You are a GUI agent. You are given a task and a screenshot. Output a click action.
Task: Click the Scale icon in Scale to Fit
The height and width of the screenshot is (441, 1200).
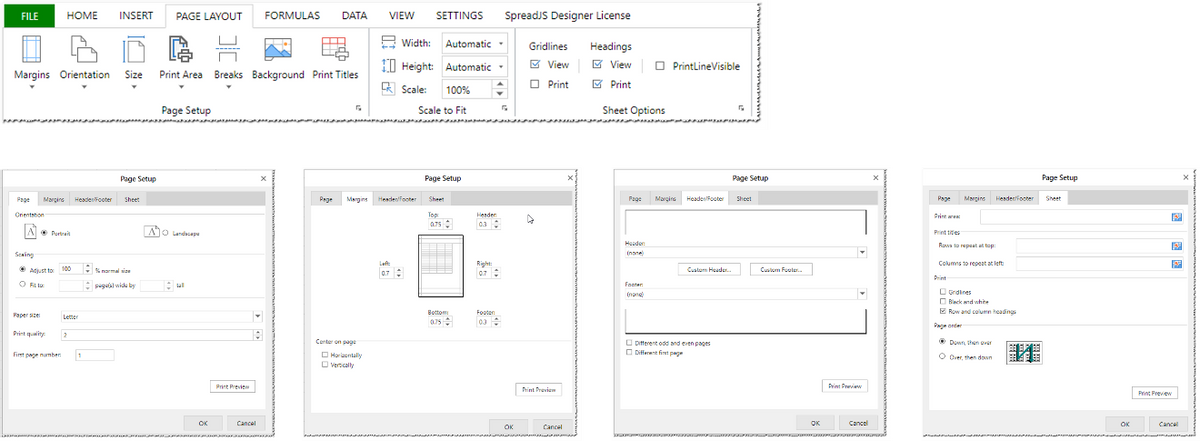(x=390, y=89)
